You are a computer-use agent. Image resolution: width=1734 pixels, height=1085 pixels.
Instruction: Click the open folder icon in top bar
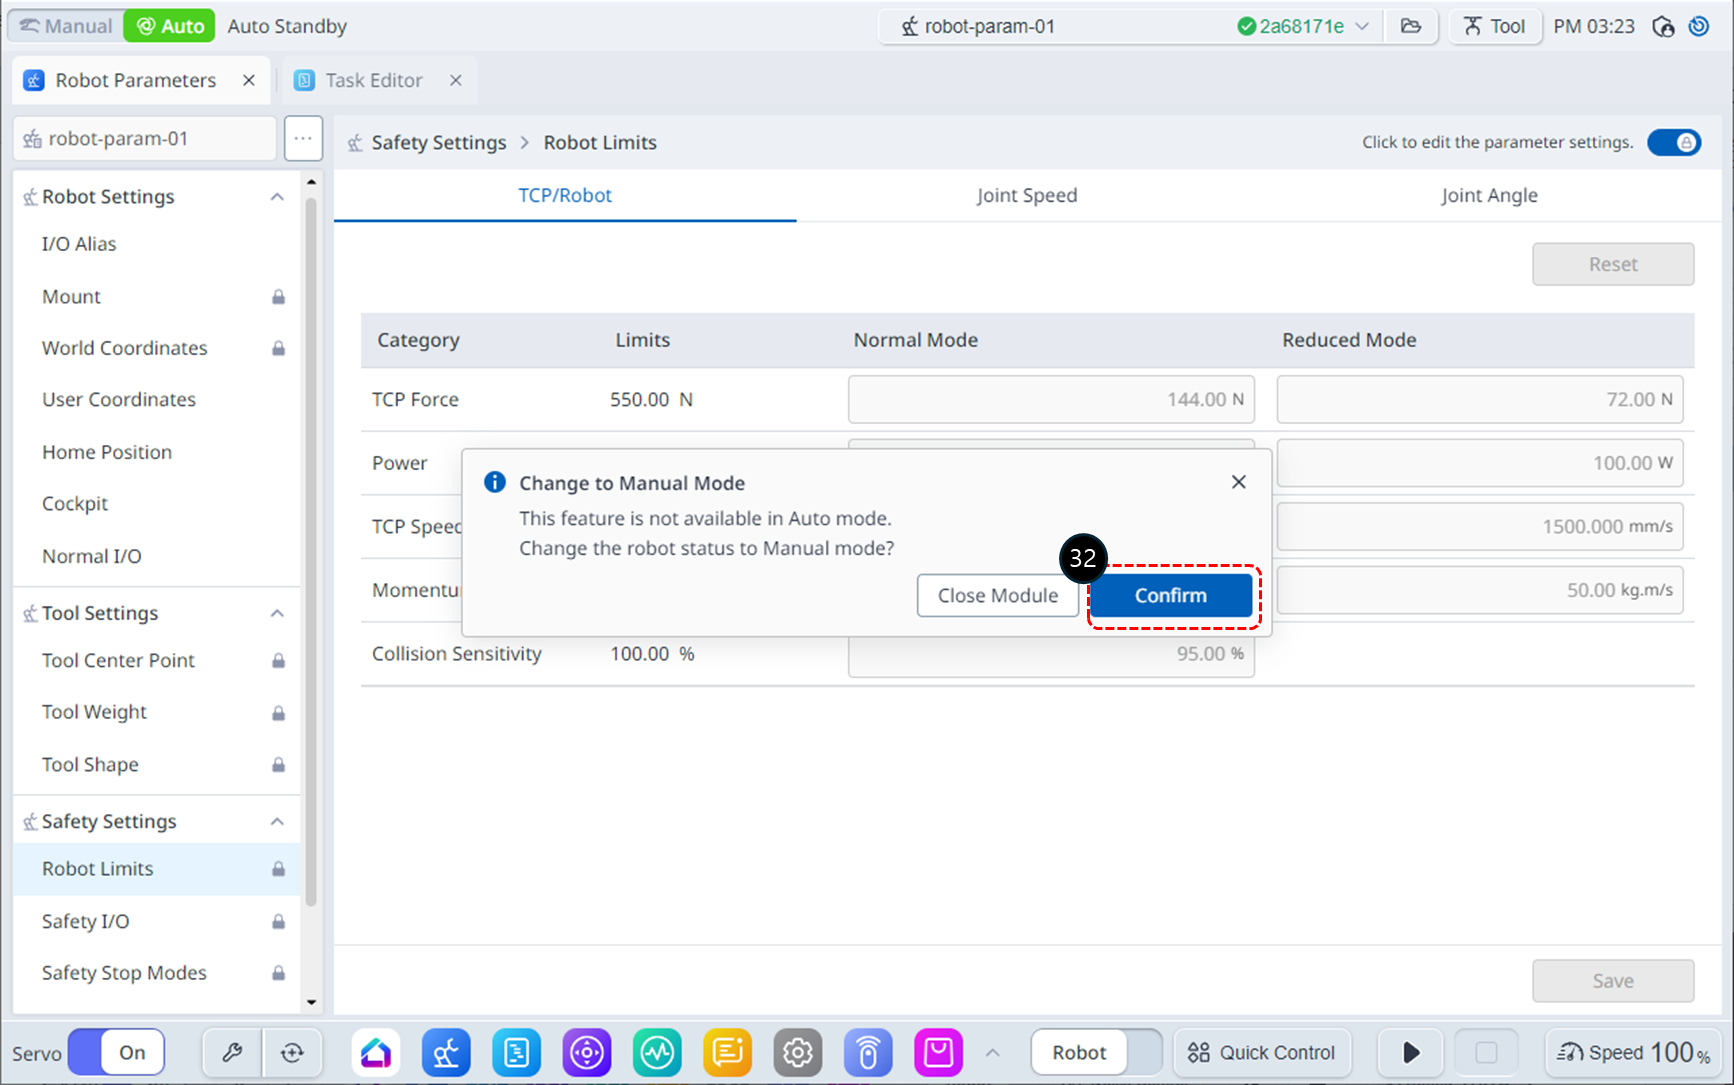[1410, 26]
